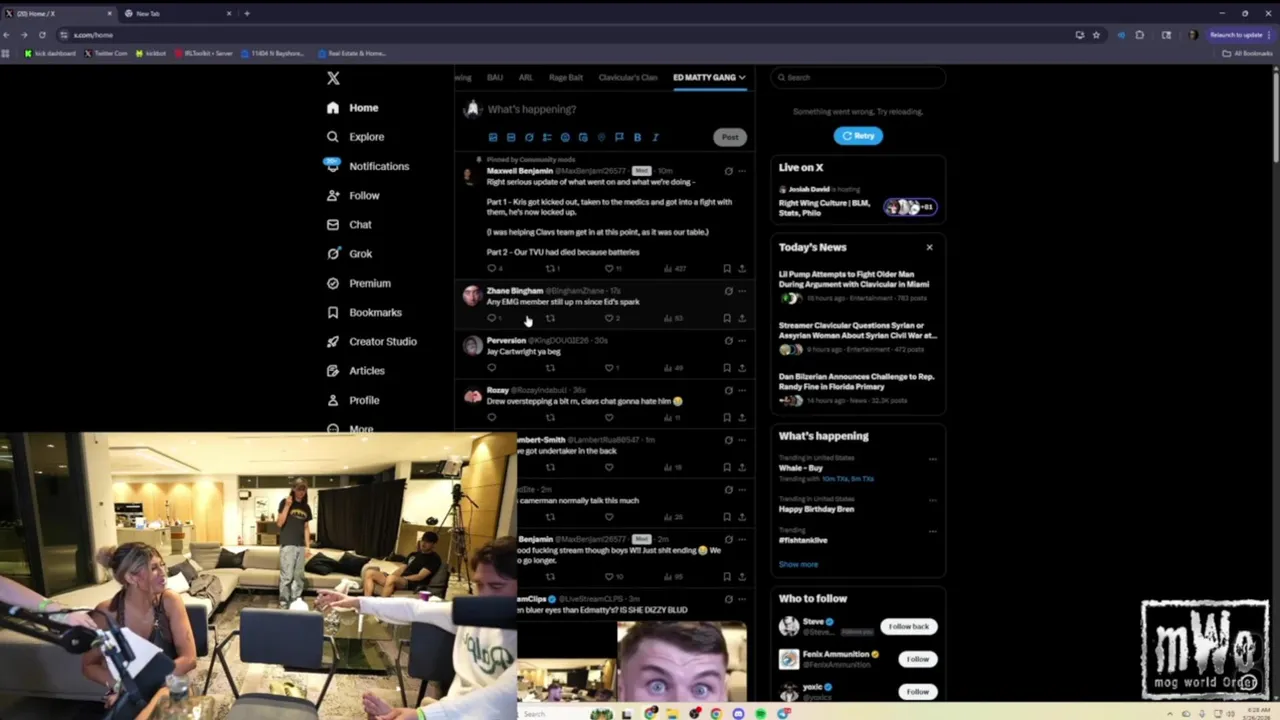
Task: Expand the ED MATTY GANG chevron
Action: pyautogui.click(x=742, y=77)
